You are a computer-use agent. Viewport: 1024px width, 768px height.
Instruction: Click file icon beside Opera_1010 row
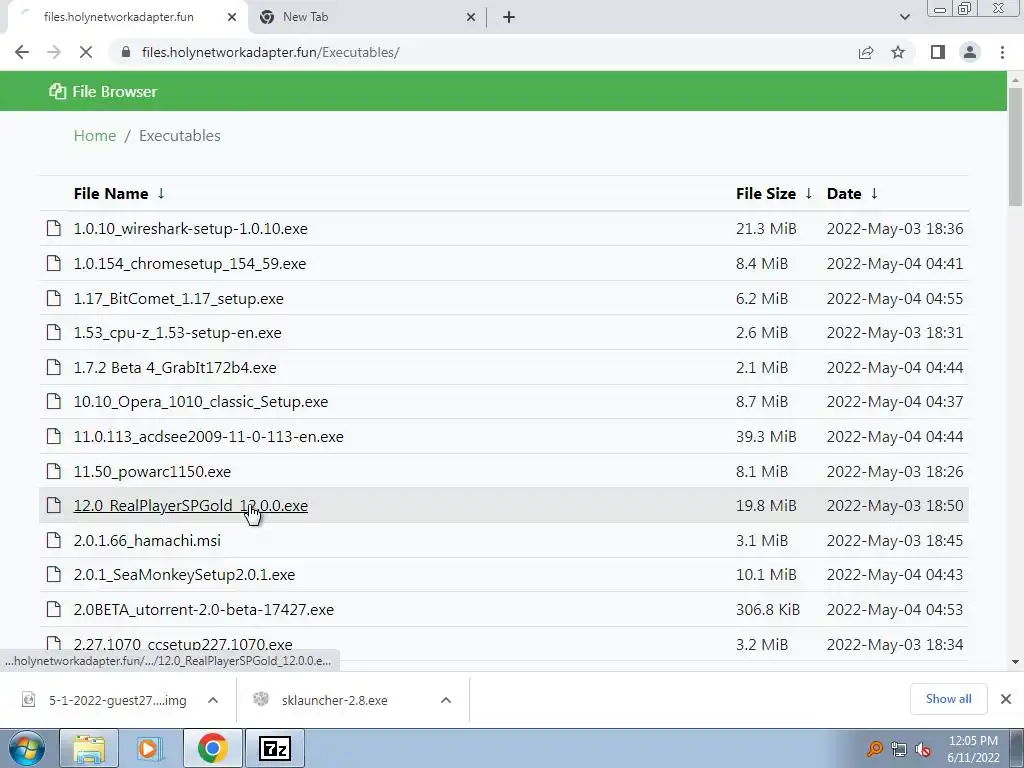54,402
